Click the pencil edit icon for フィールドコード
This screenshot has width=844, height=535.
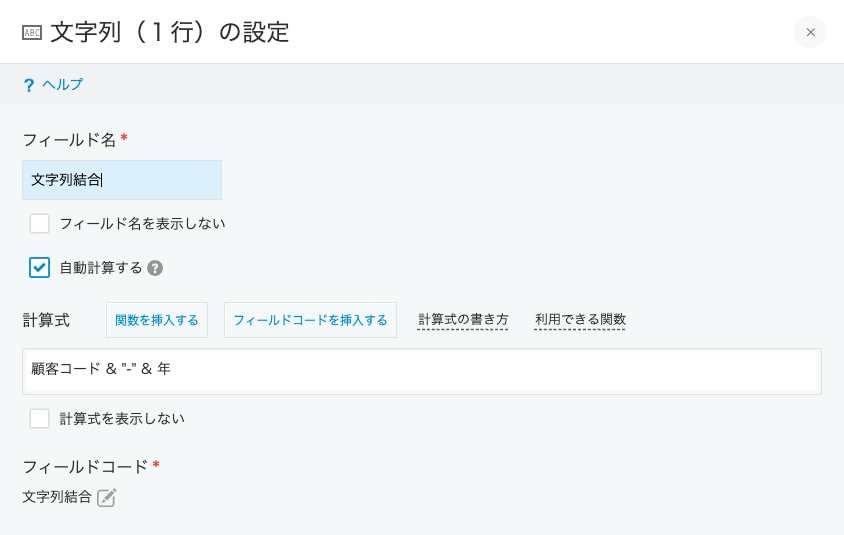point(107,497)
